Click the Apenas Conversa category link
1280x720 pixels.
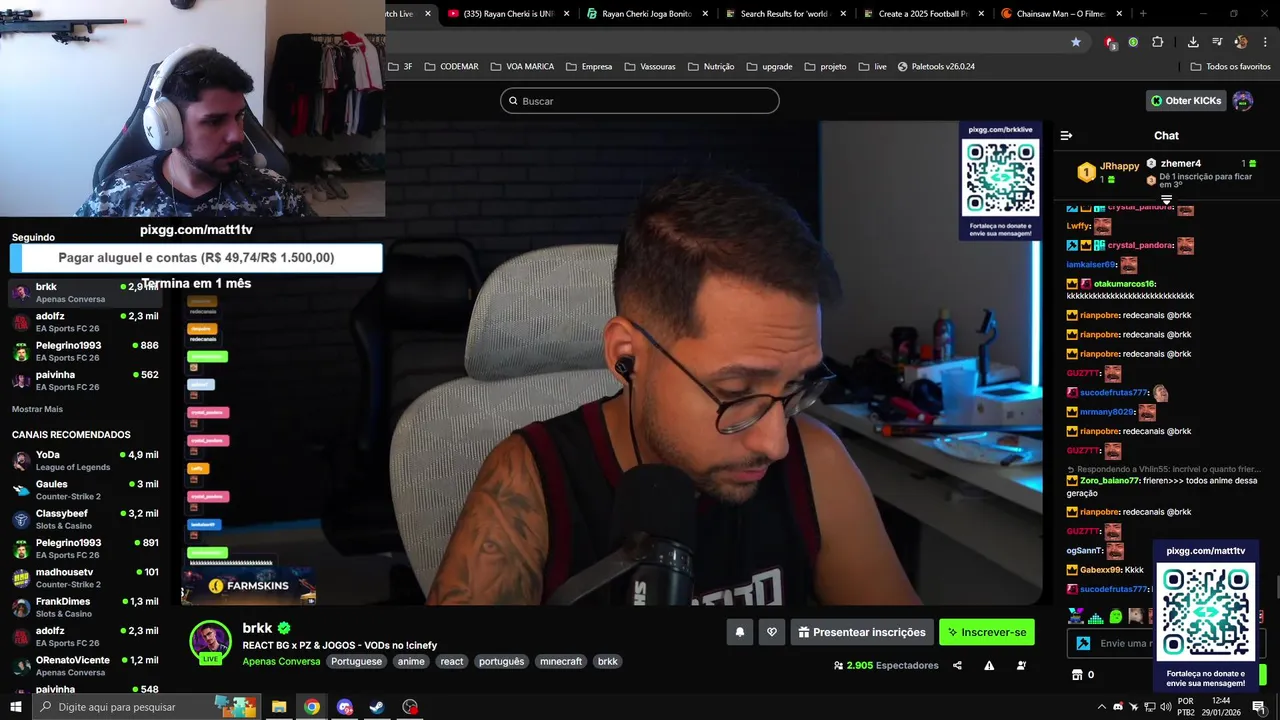[281, 661]
